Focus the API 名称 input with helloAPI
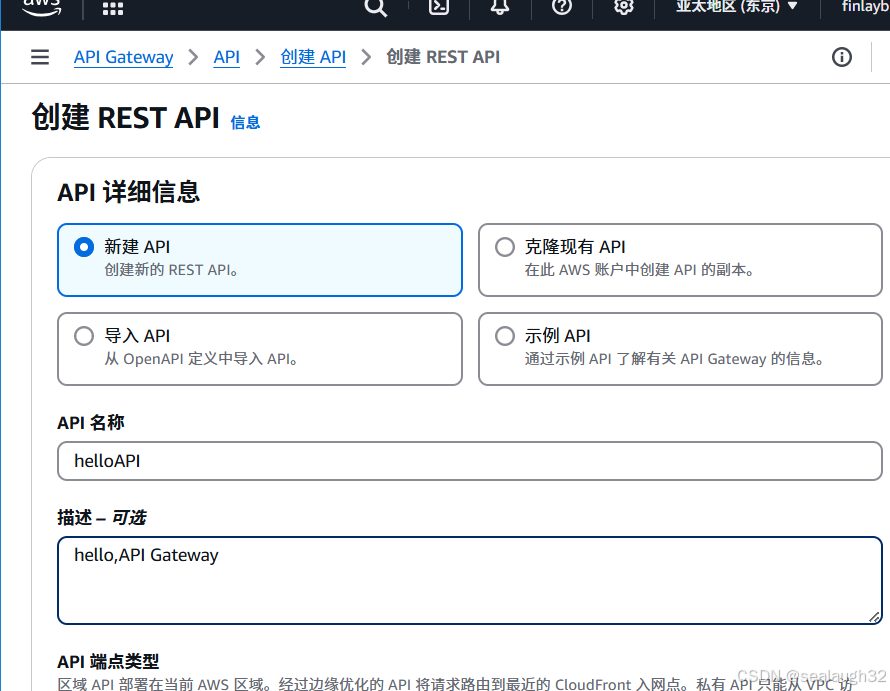Image resolution: width=890 pixels, height=691 pixels. tap(469, 461)
